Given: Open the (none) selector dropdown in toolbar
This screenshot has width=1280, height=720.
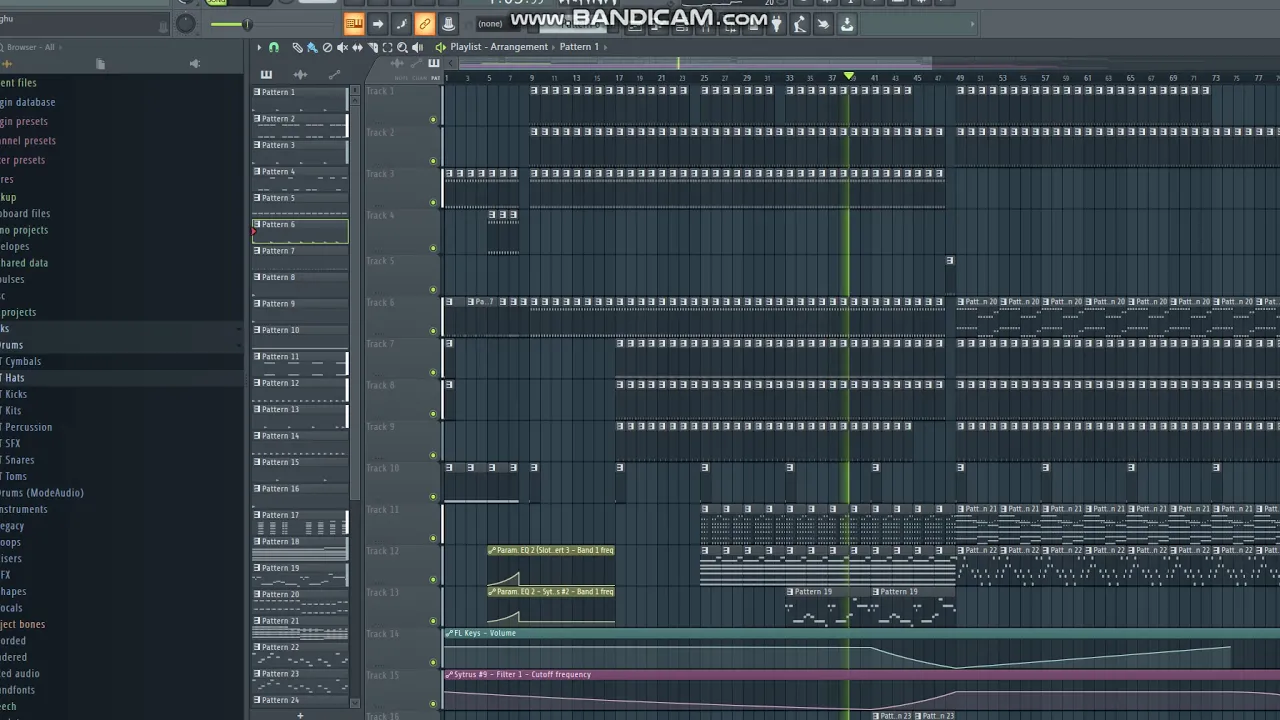Looking at the screenshot, I should [x=490, y=24].
